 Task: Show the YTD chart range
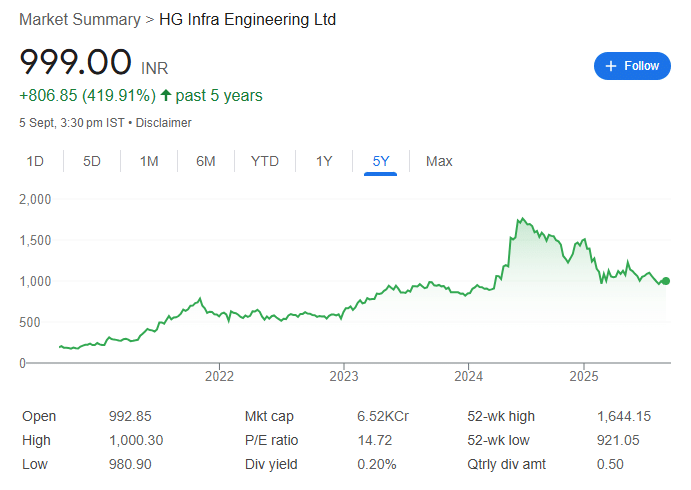pyautogui.click(x=265, y=161)
